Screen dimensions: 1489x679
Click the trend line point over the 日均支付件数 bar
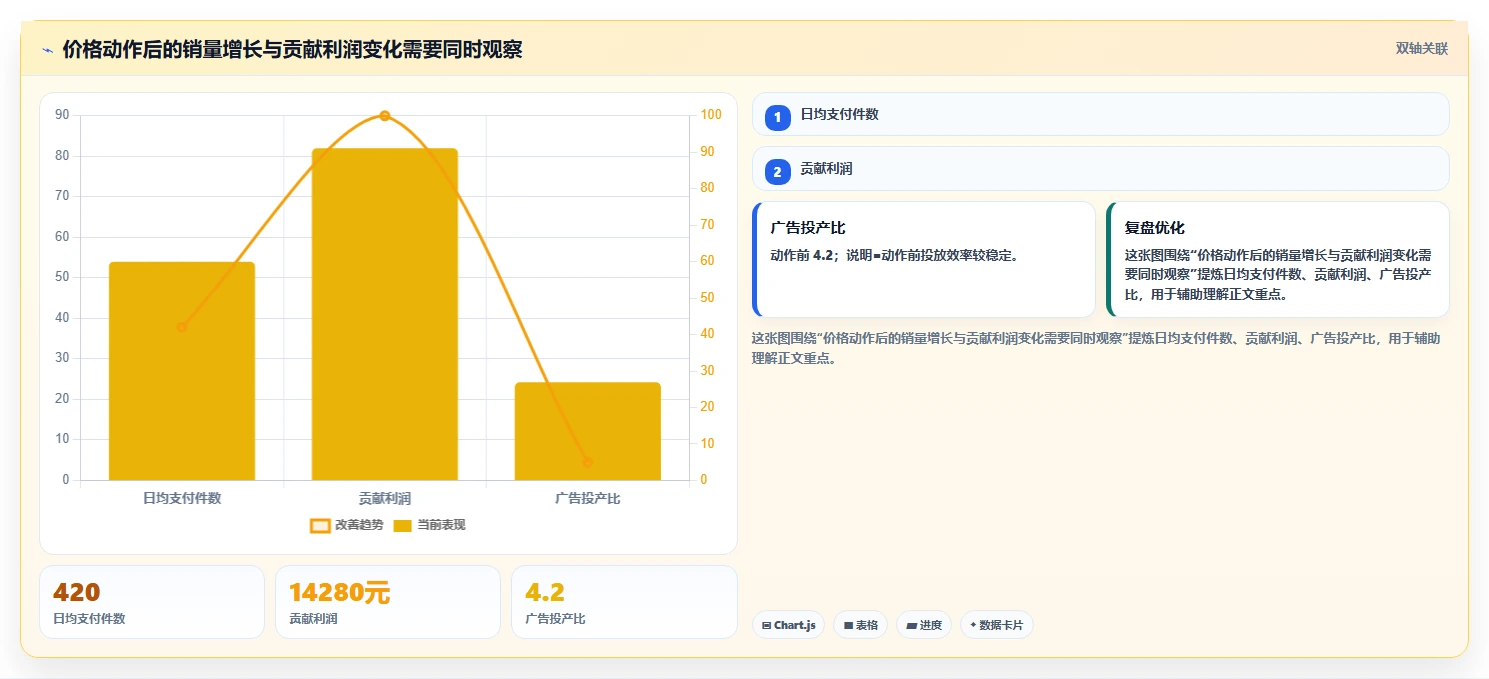182,327
